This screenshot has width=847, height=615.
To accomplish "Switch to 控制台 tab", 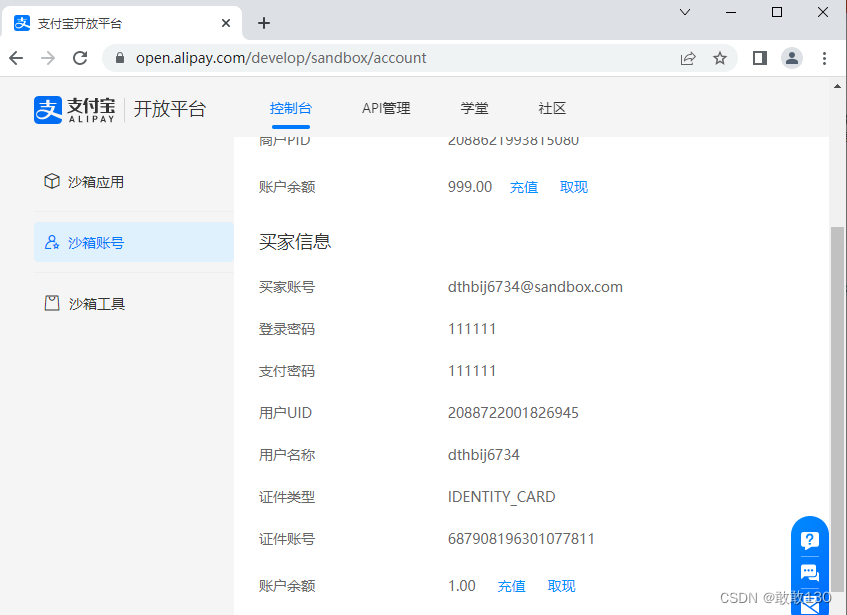I will click(x=291, y=108).
